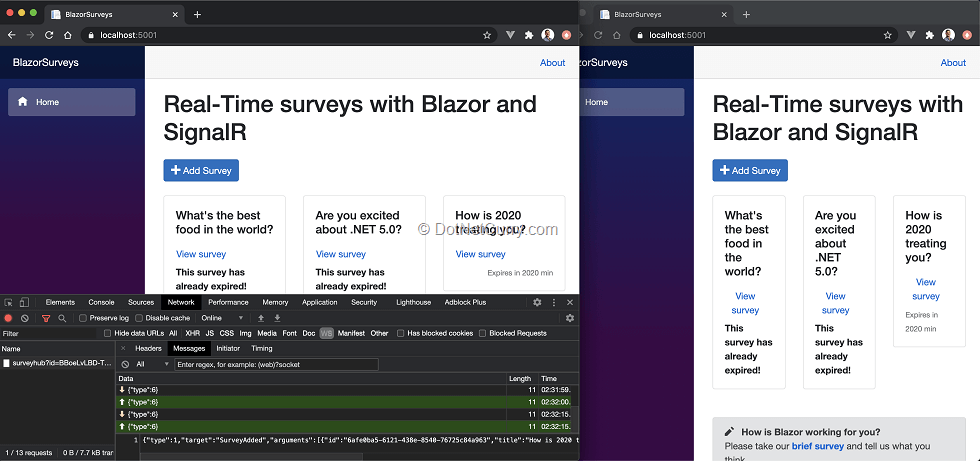Bookmark page with star icon in left browser
Screen dimensions: 980x461
click(x=487, y=35)
